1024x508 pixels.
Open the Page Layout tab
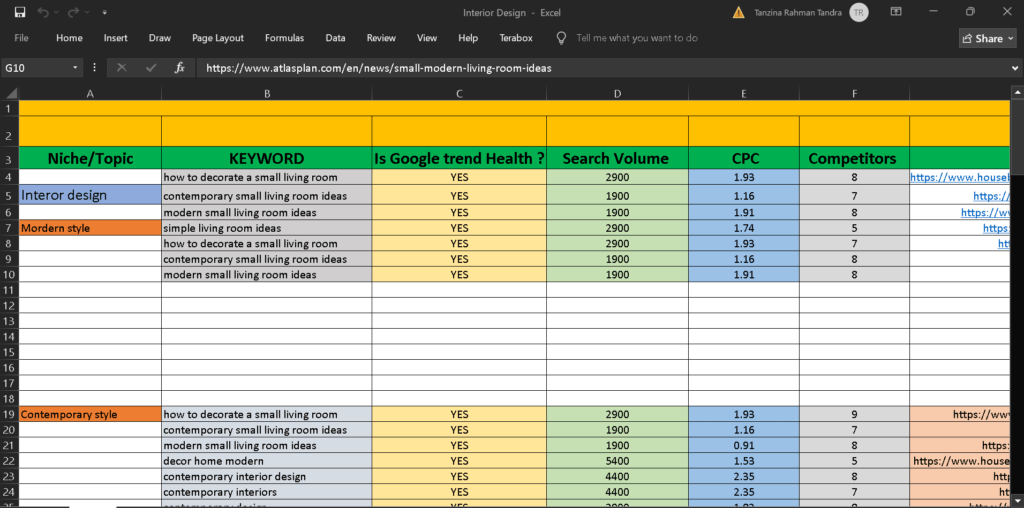218,38
